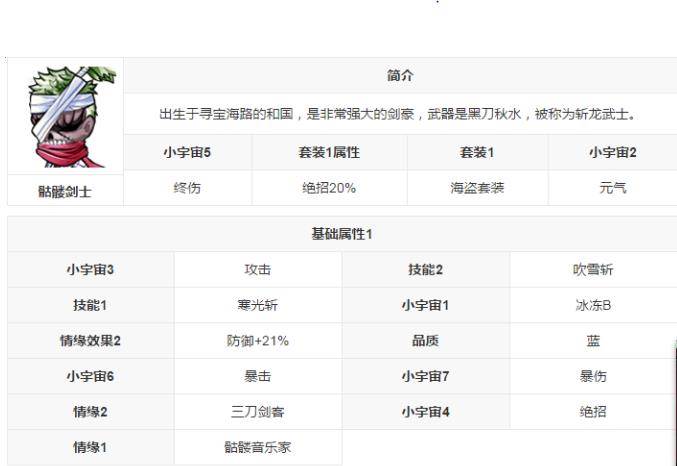This screenshot has width=677, height=466.
Task: Select the 防御+21% bond effect value
Action: (x=257, y=341)
